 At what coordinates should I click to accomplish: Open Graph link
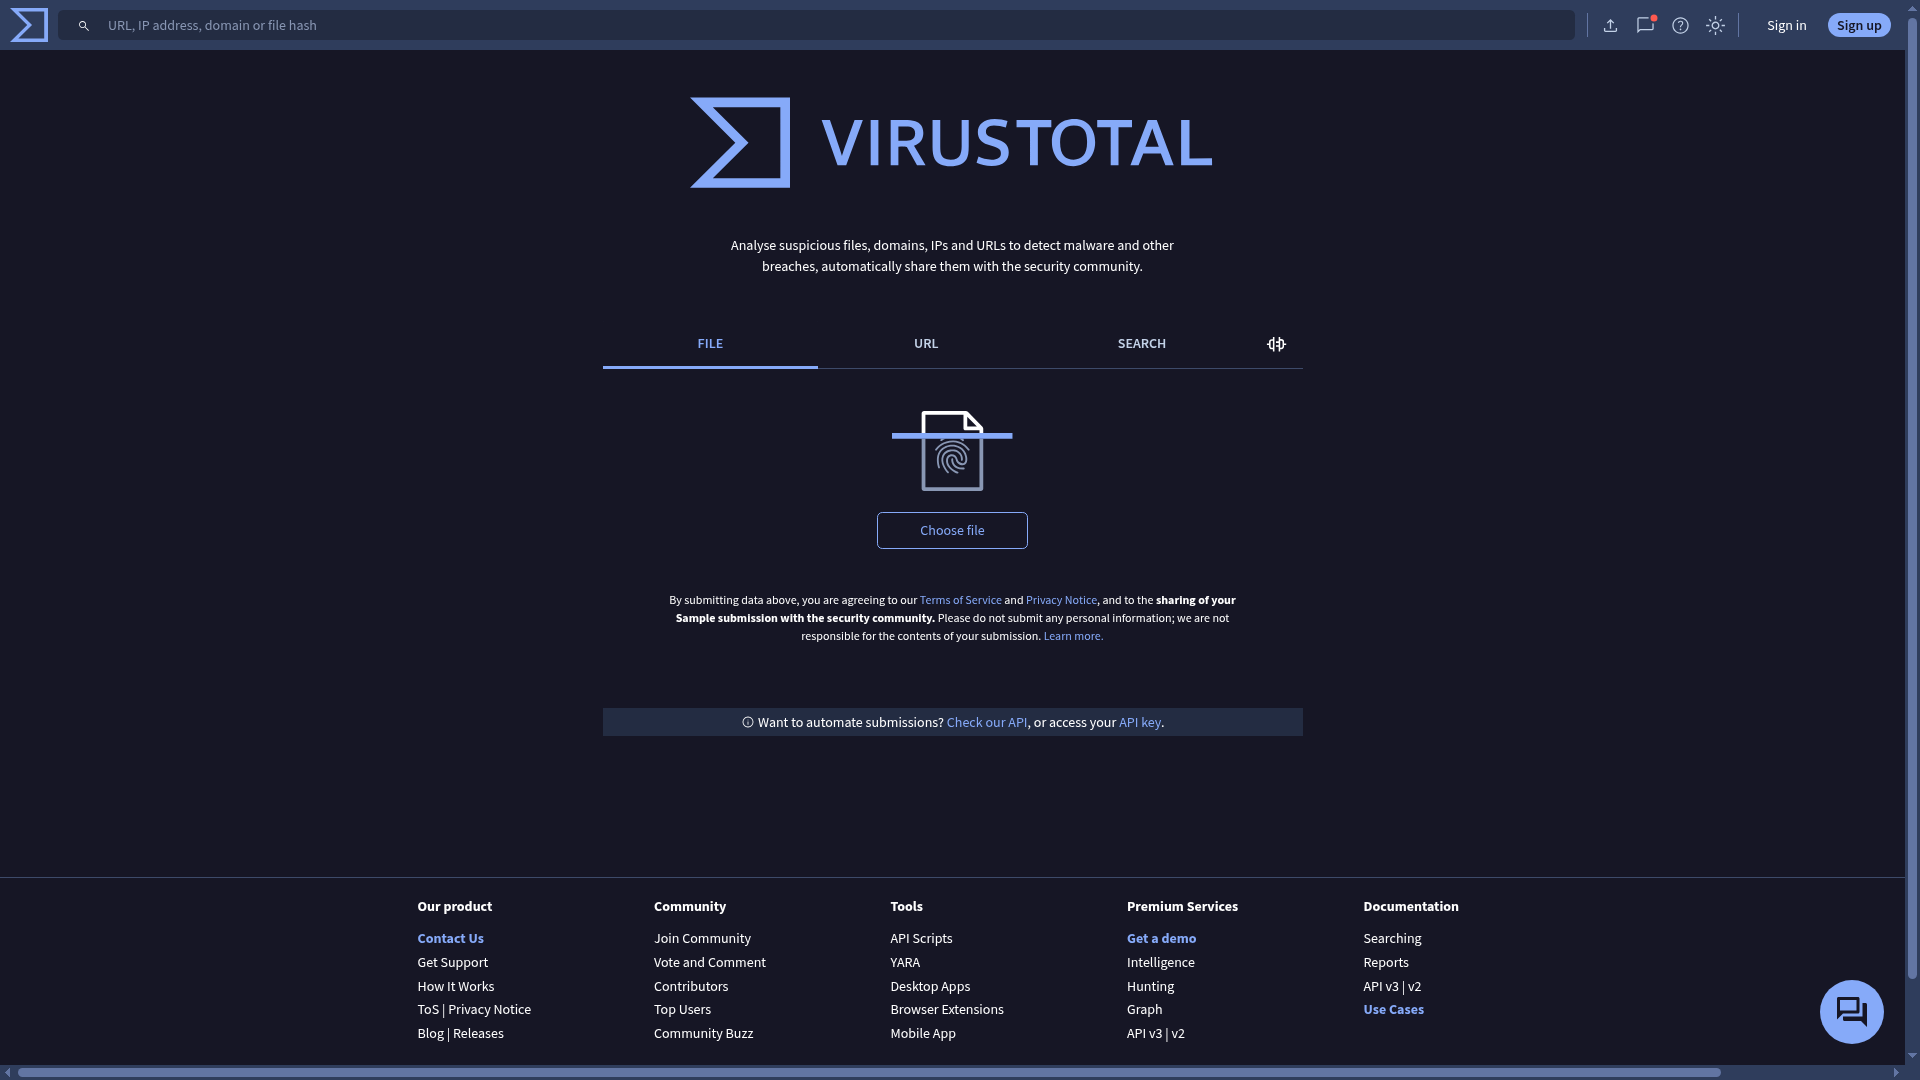(x=1144, y=1010)
